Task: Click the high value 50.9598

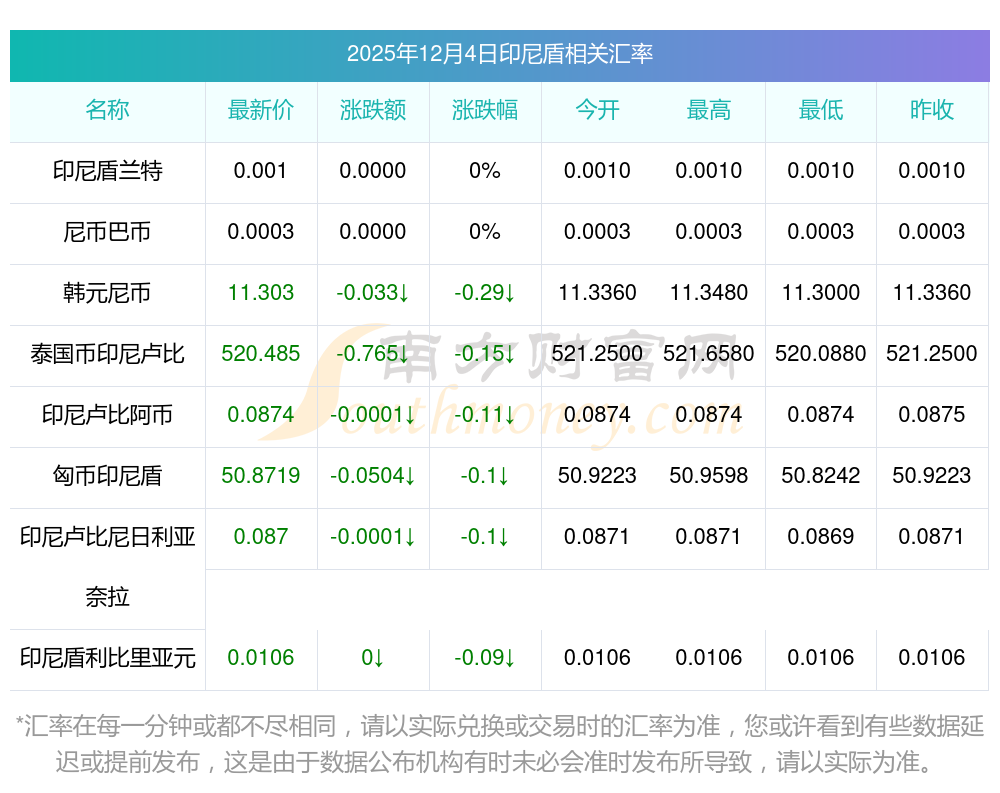Action: 709,475
